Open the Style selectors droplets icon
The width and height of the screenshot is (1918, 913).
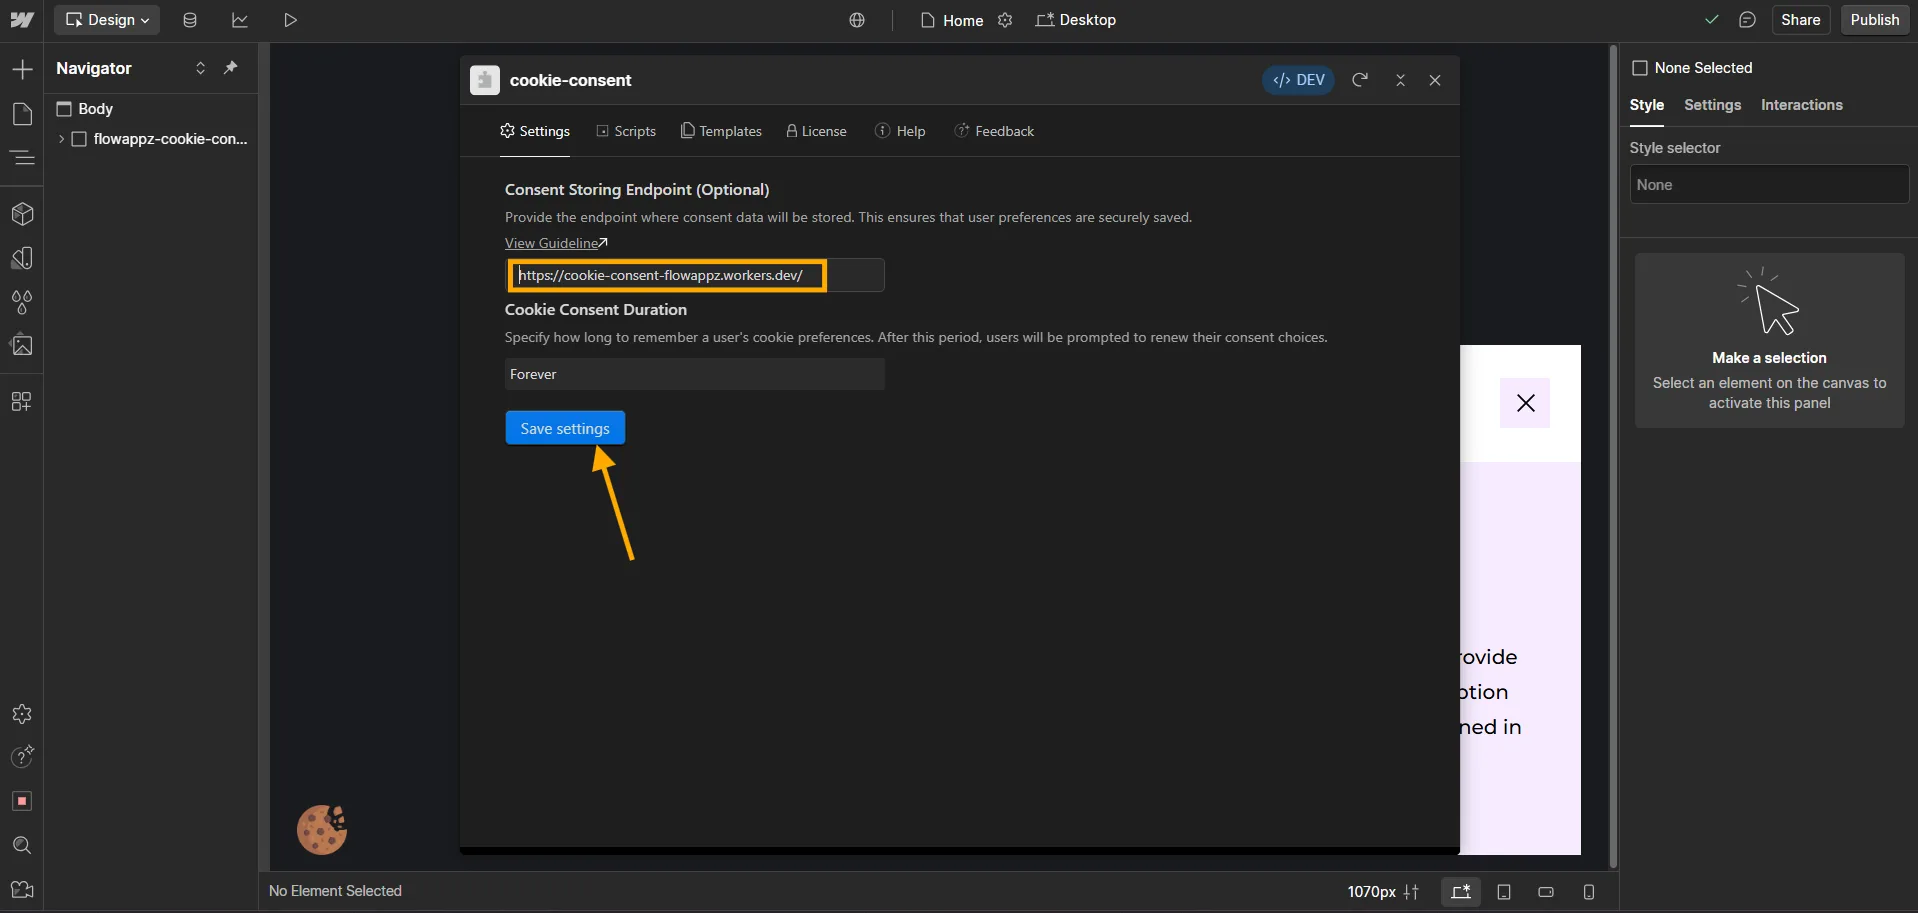[22, 302]
